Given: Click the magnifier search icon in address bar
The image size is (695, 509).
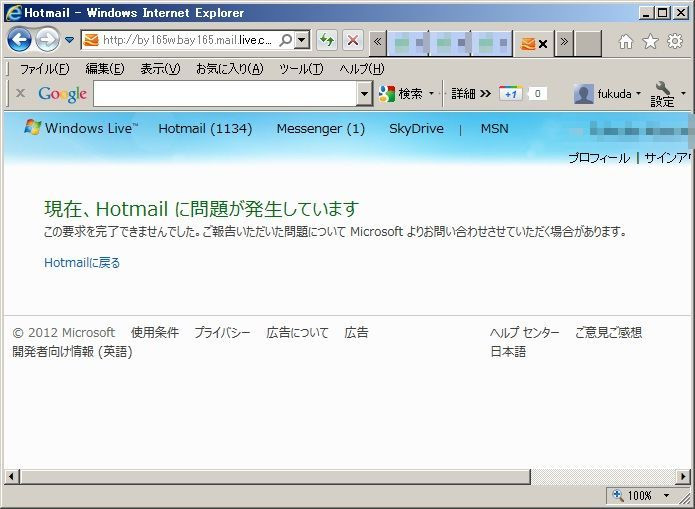Looking at the screenshot, I should pyautogui.click(x=286, y=40).
